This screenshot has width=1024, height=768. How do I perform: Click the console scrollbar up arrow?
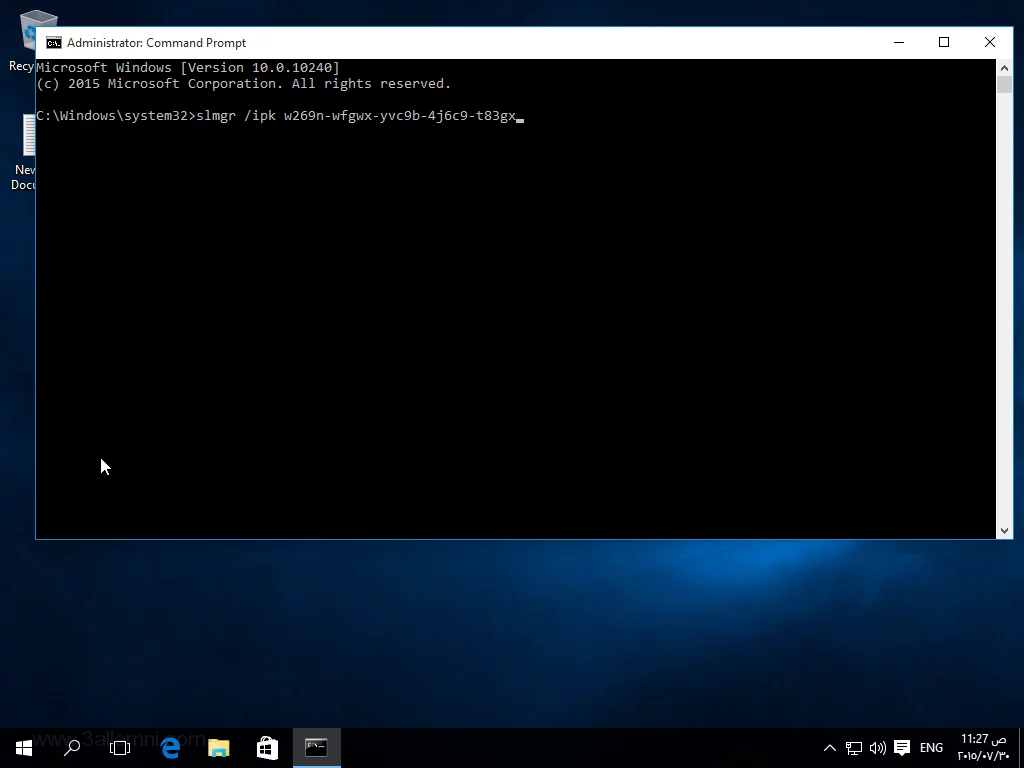[x=1004, y=68]
